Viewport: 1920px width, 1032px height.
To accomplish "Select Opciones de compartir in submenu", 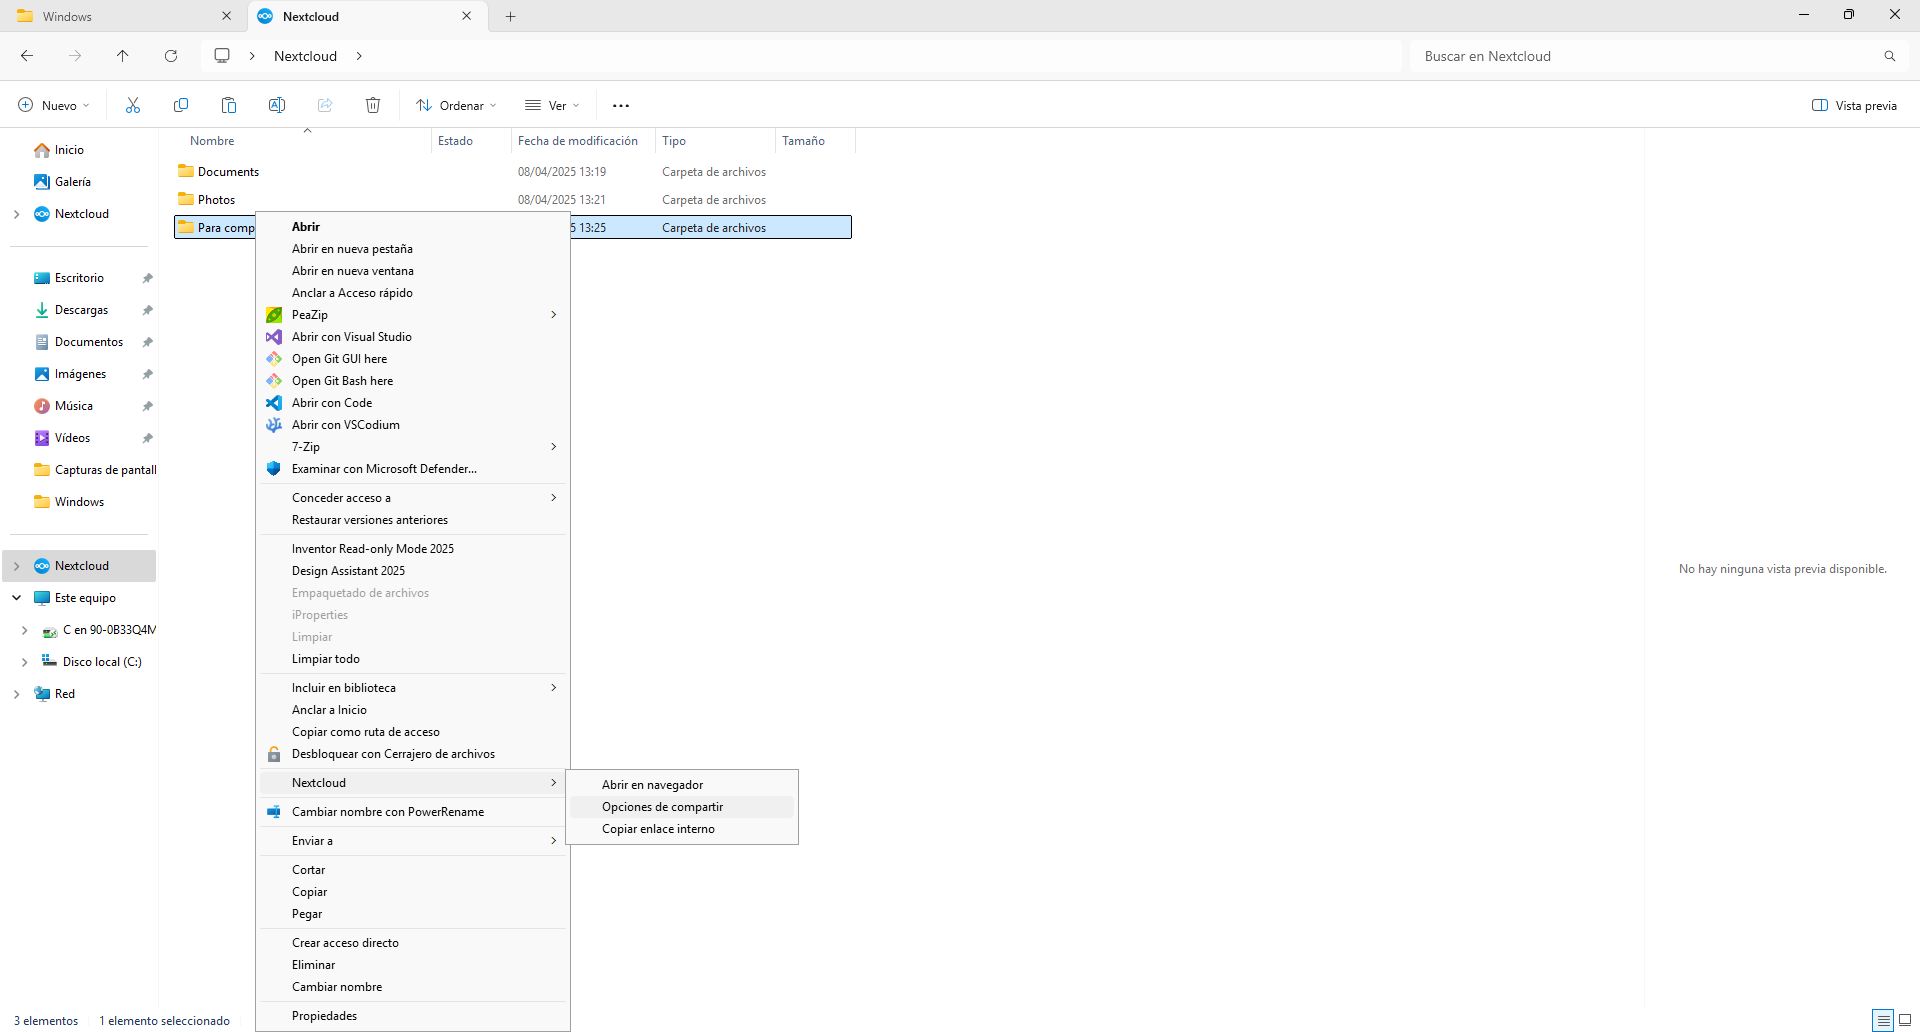I will [x=682, y=807].
